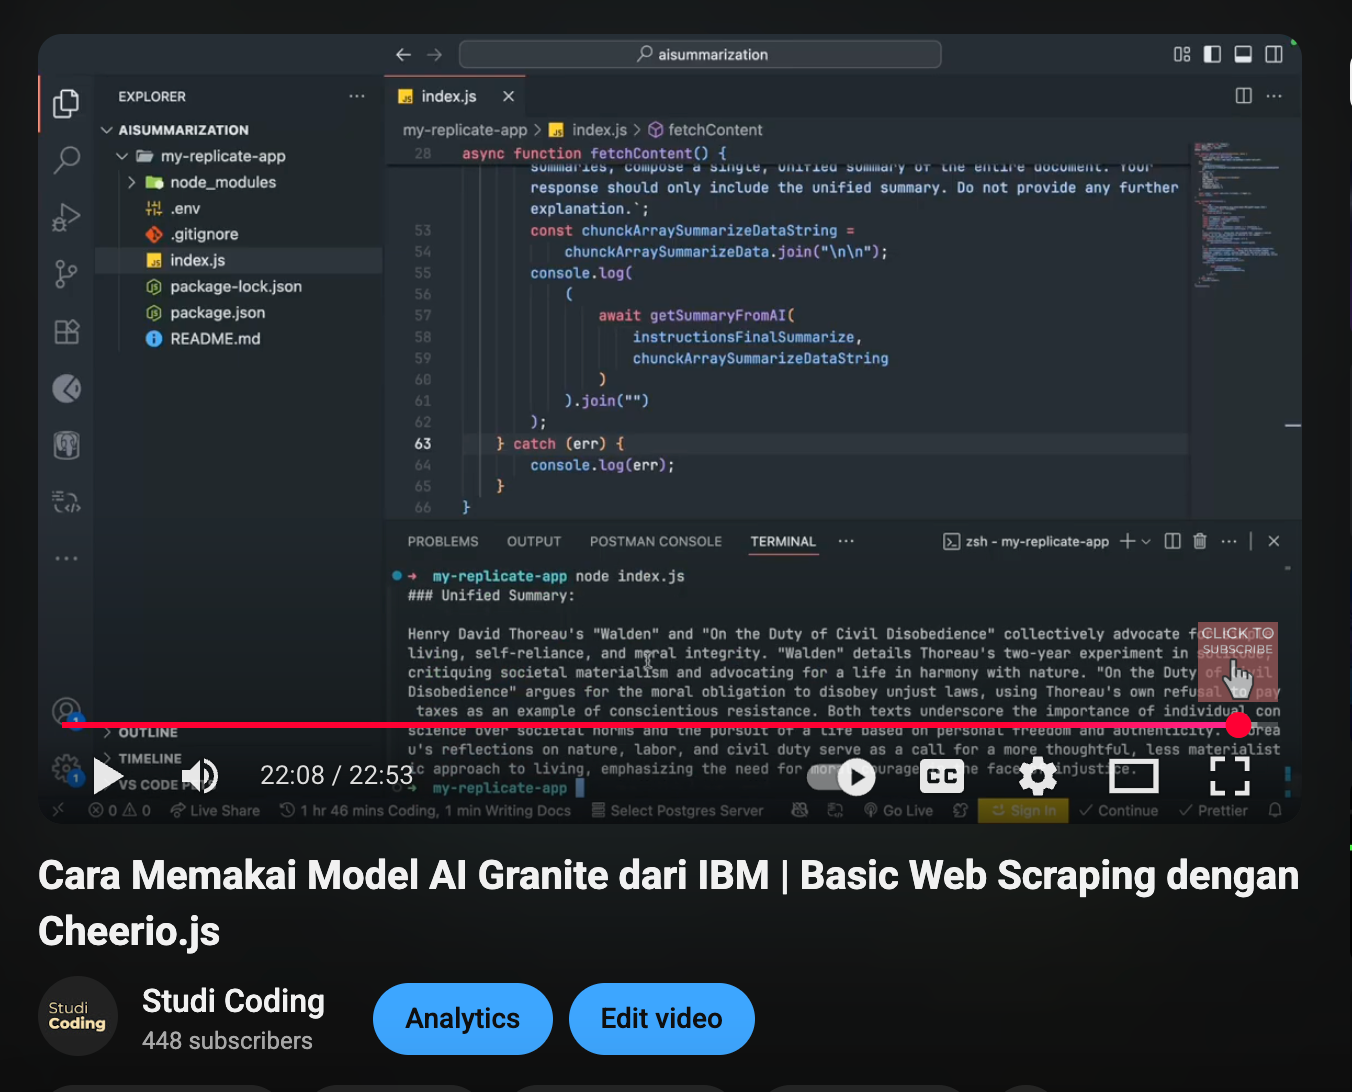
Task: Switch to the PROBLEMS panel tab
Action: tap(442, 541)
